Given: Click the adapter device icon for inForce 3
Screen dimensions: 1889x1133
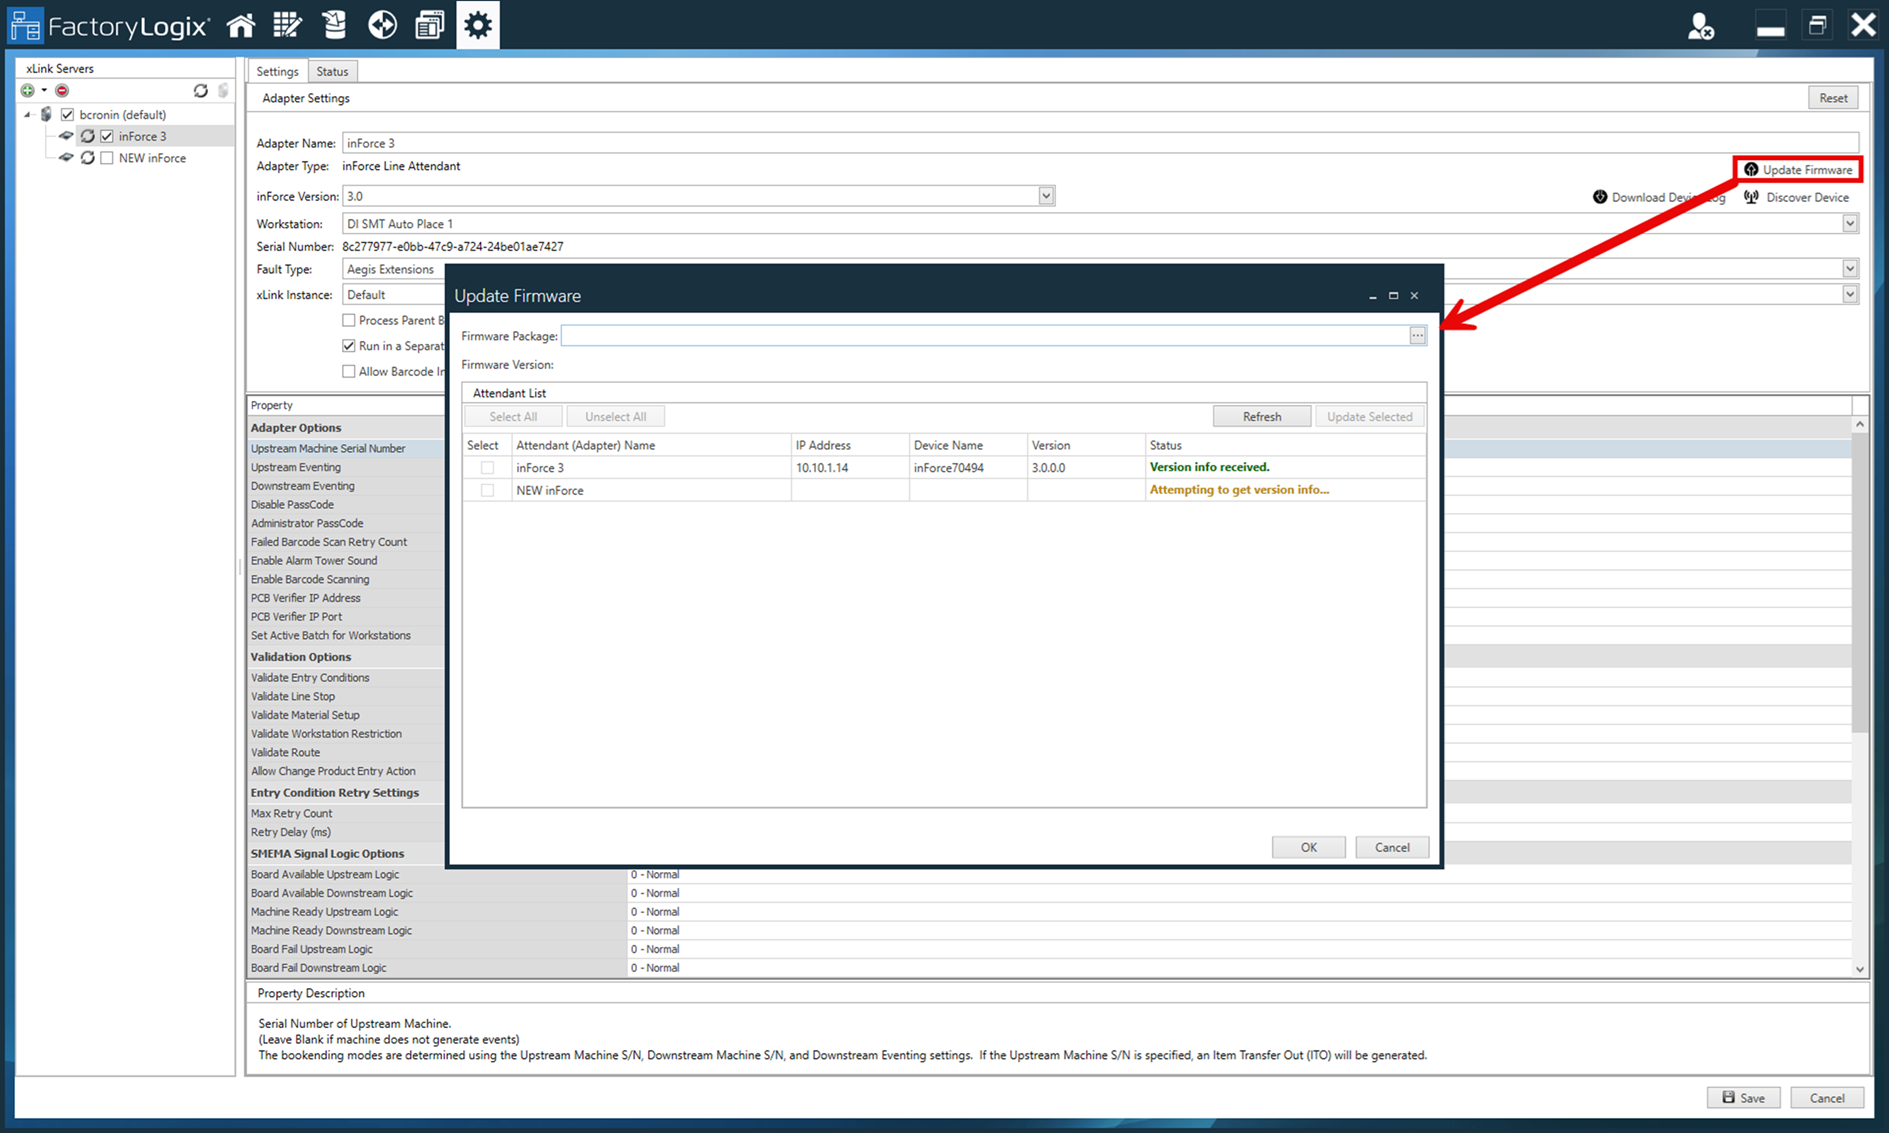Looking at the screenshot, I should coord(66,136).
